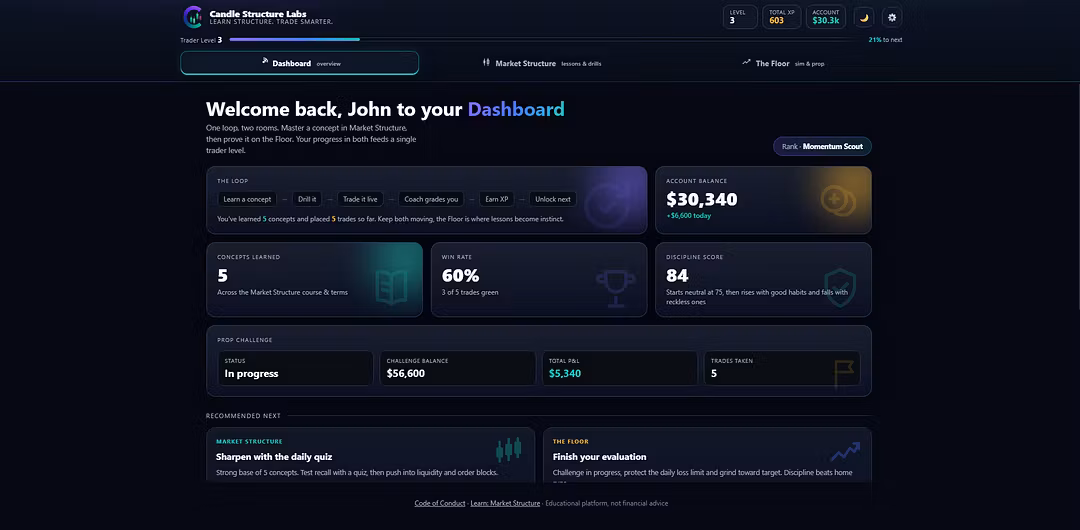This screenshot has height=530, width=1080.
Task: Switch to The Floor tab
Action: point(782,63)
